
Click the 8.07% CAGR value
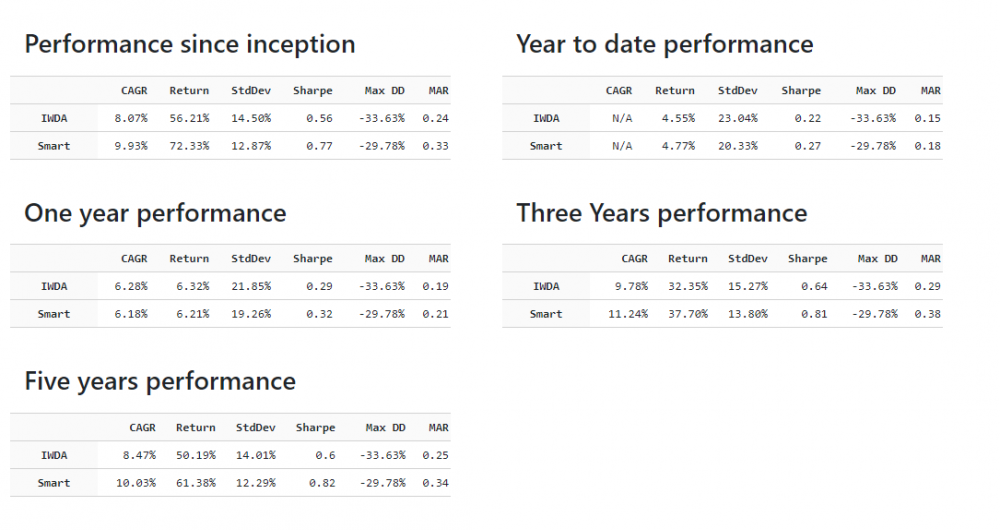pyautogui.click(x=131, y=118)
